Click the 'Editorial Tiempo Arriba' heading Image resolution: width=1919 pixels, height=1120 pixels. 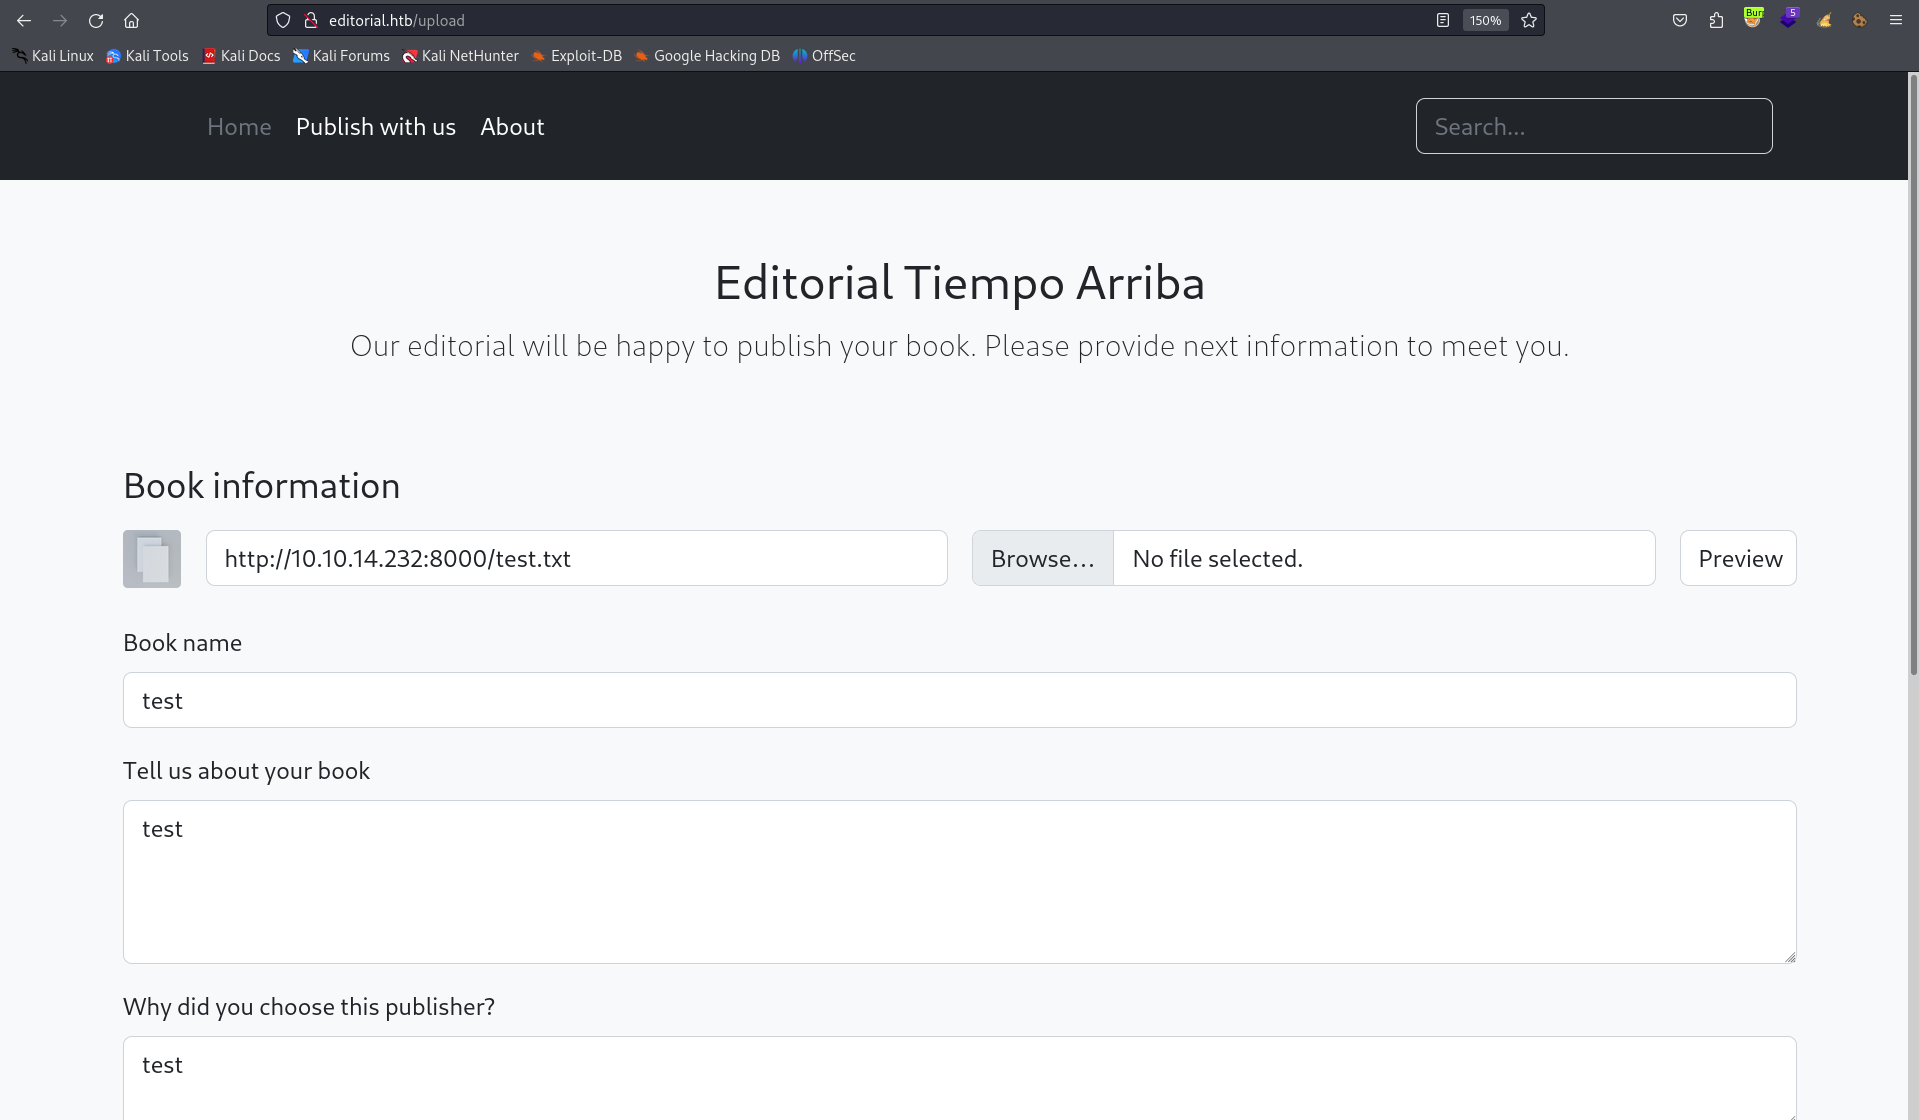[960, 283]
